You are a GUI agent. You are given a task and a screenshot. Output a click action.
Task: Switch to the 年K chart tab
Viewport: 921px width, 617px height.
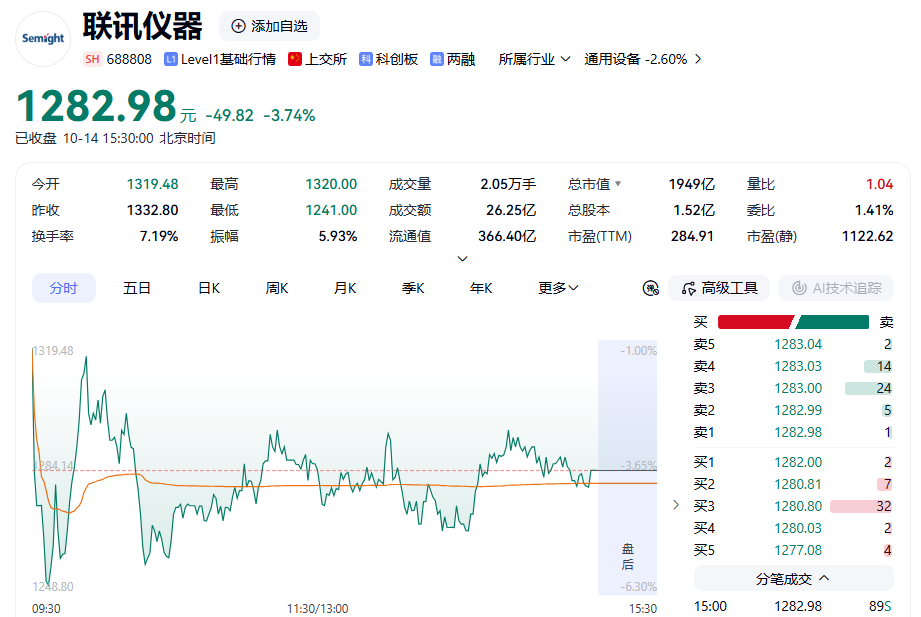481,288
